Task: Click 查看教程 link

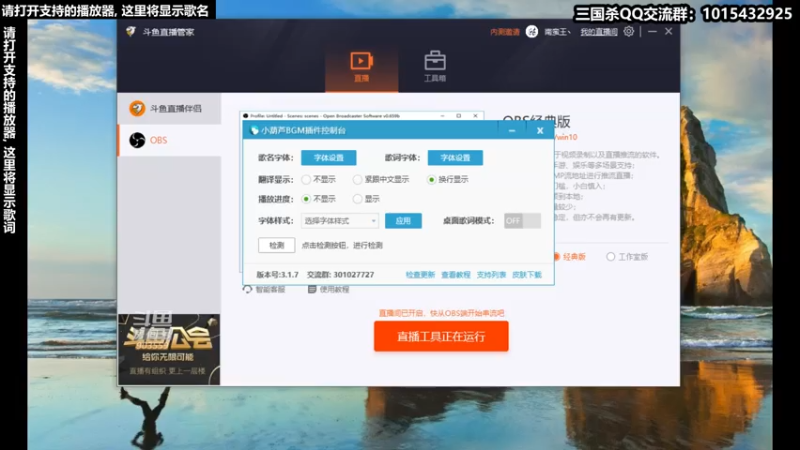Action: pyautogui.click(x=456, y=274)
